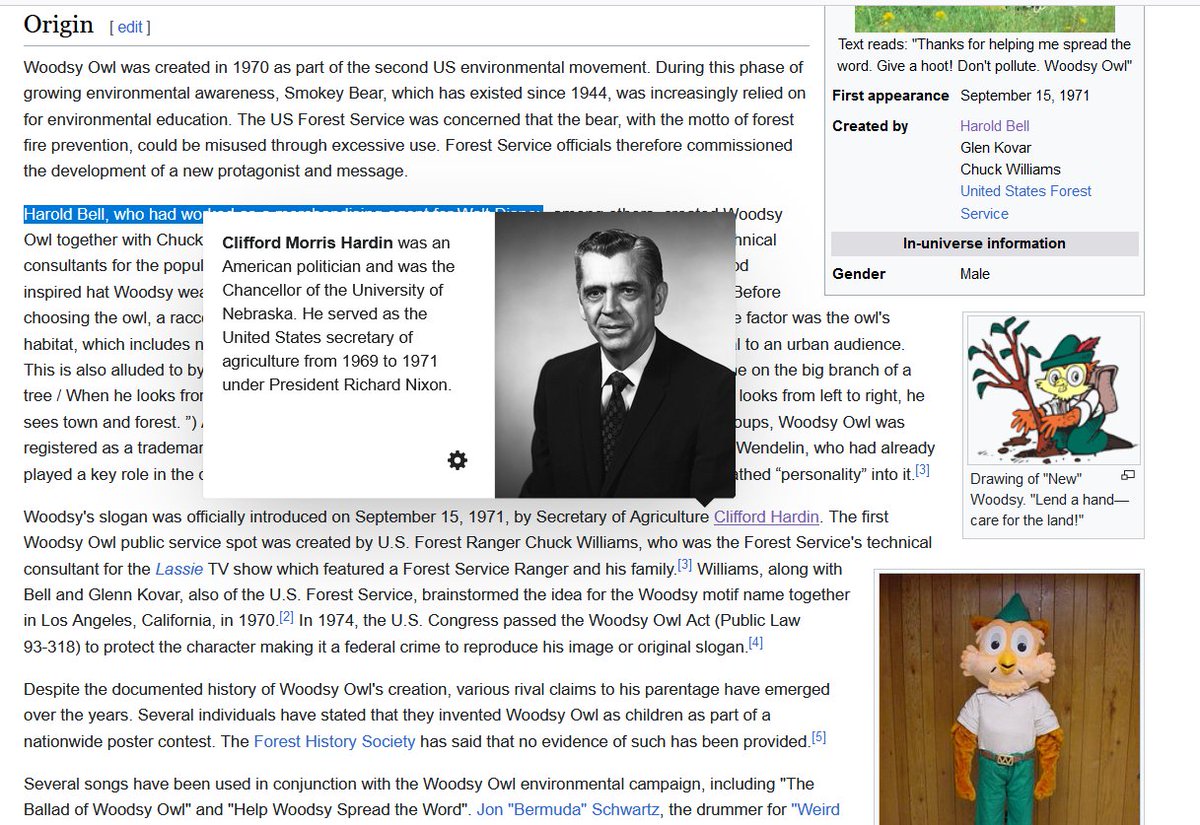Click the In-universe information header
1200x825 pixels.
coord(984,244)
